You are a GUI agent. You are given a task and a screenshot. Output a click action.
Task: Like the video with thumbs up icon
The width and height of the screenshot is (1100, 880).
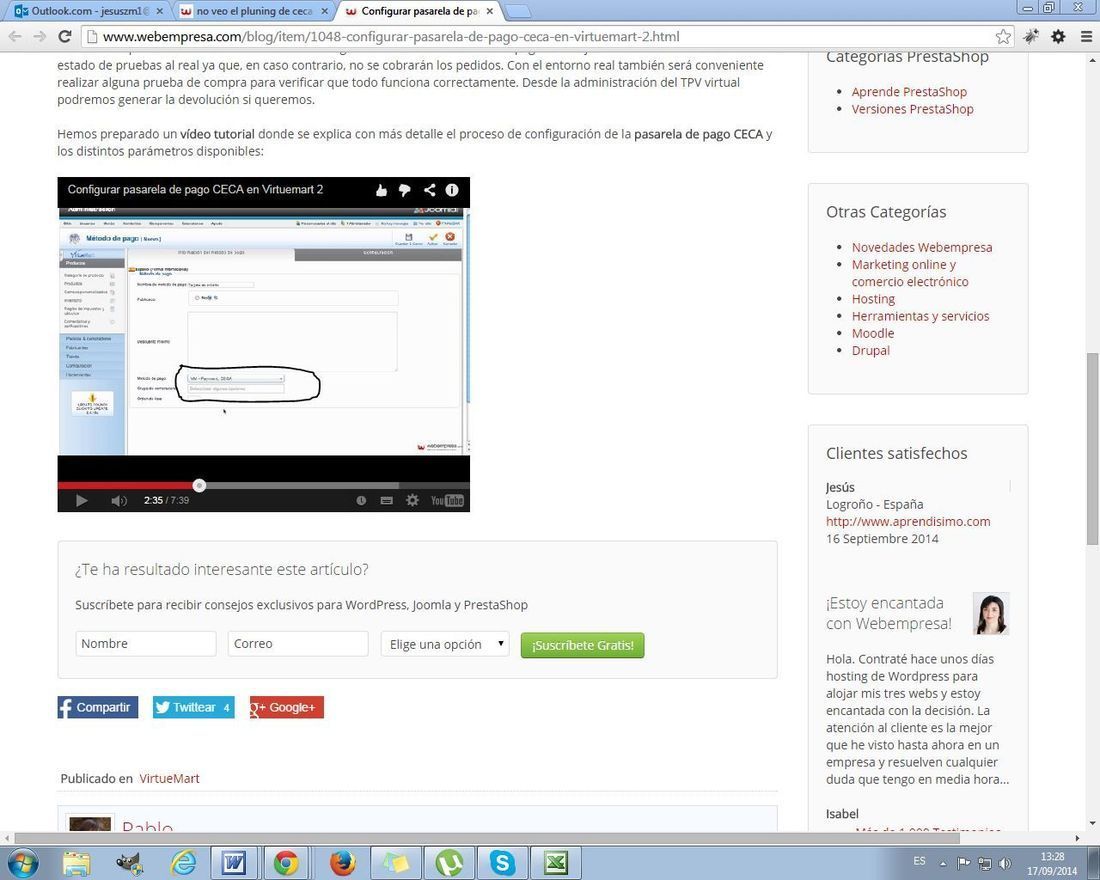pyautogui.click(x=381, y=190)
